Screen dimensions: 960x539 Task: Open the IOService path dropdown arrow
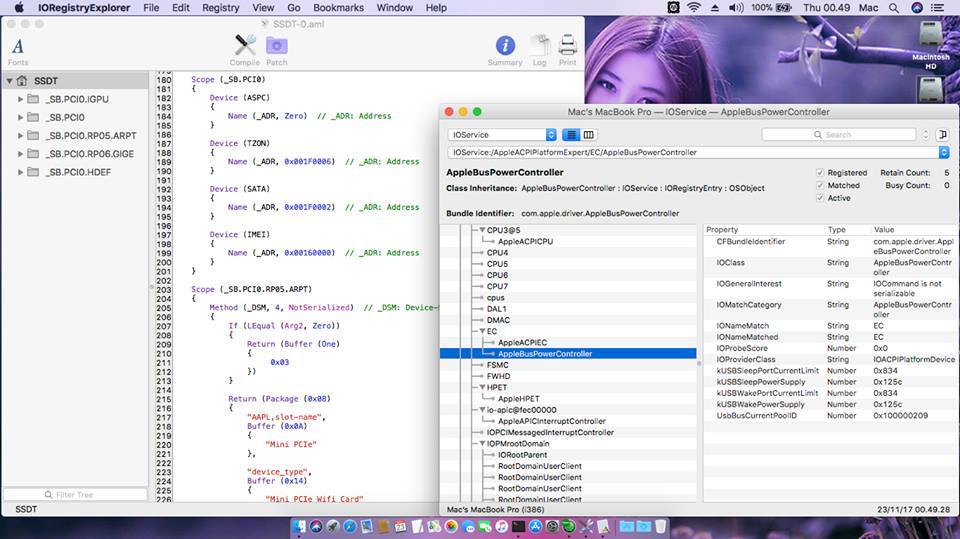tap(943, 152)
